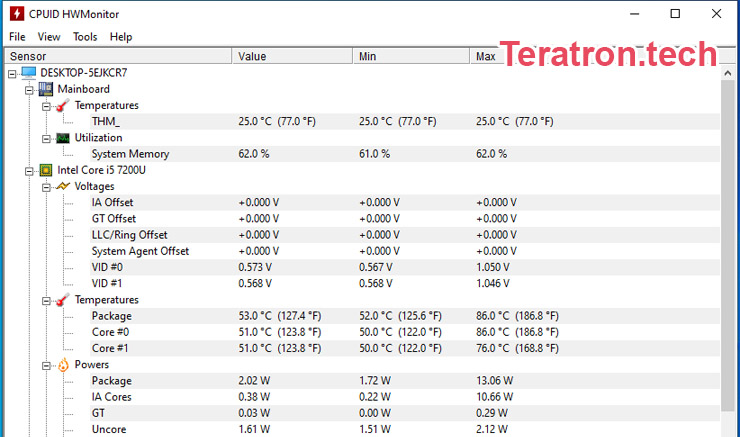Select the System Memory row
The height and width of the screenshot is (437, 740).
coord(405,154)
